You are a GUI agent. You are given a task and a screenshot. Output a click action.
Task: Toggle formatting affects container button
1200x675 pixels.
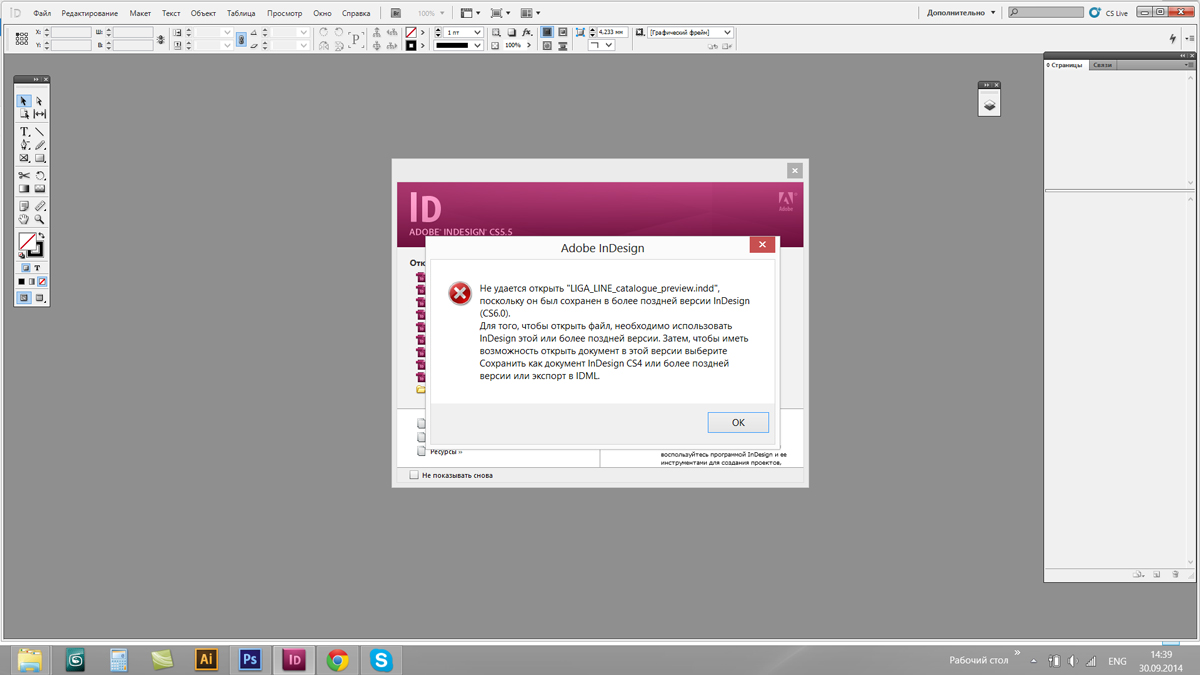coord(26,268)
